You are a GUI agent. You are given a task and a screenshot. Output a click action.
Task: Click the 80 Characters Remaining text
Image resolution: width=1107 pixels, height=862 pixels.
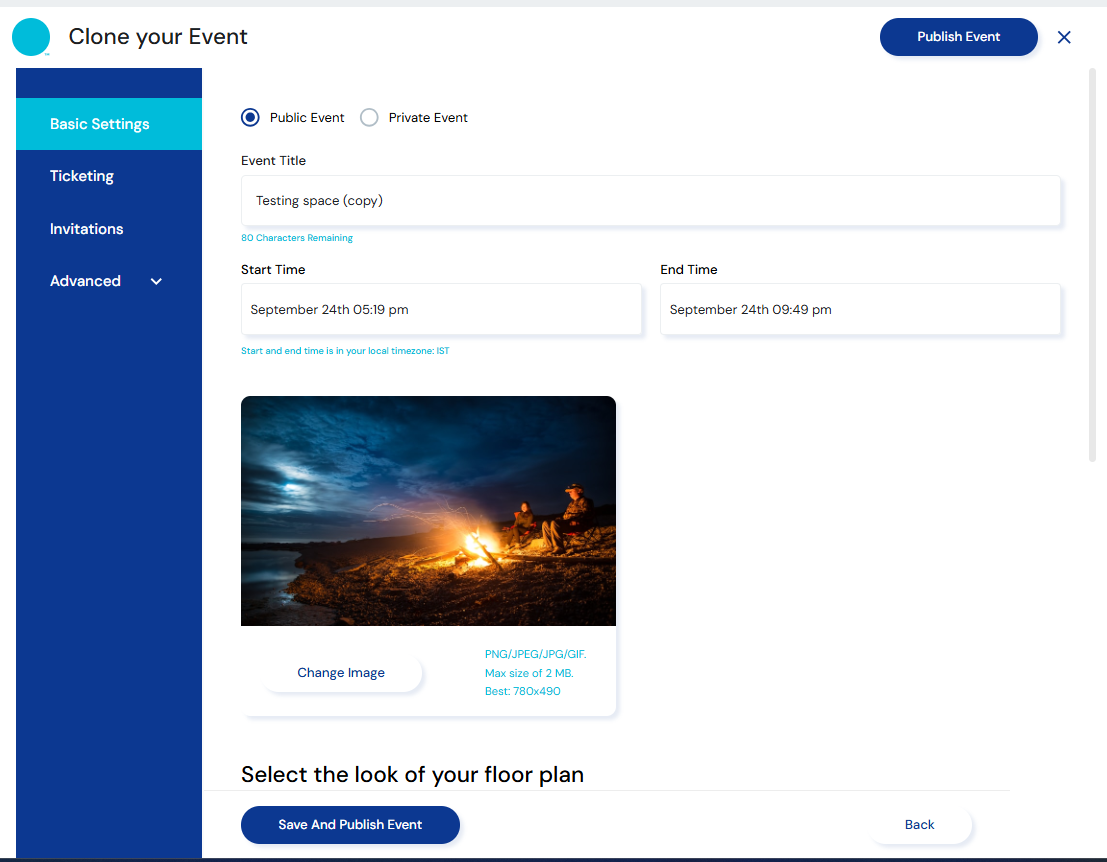click(297, 238)
